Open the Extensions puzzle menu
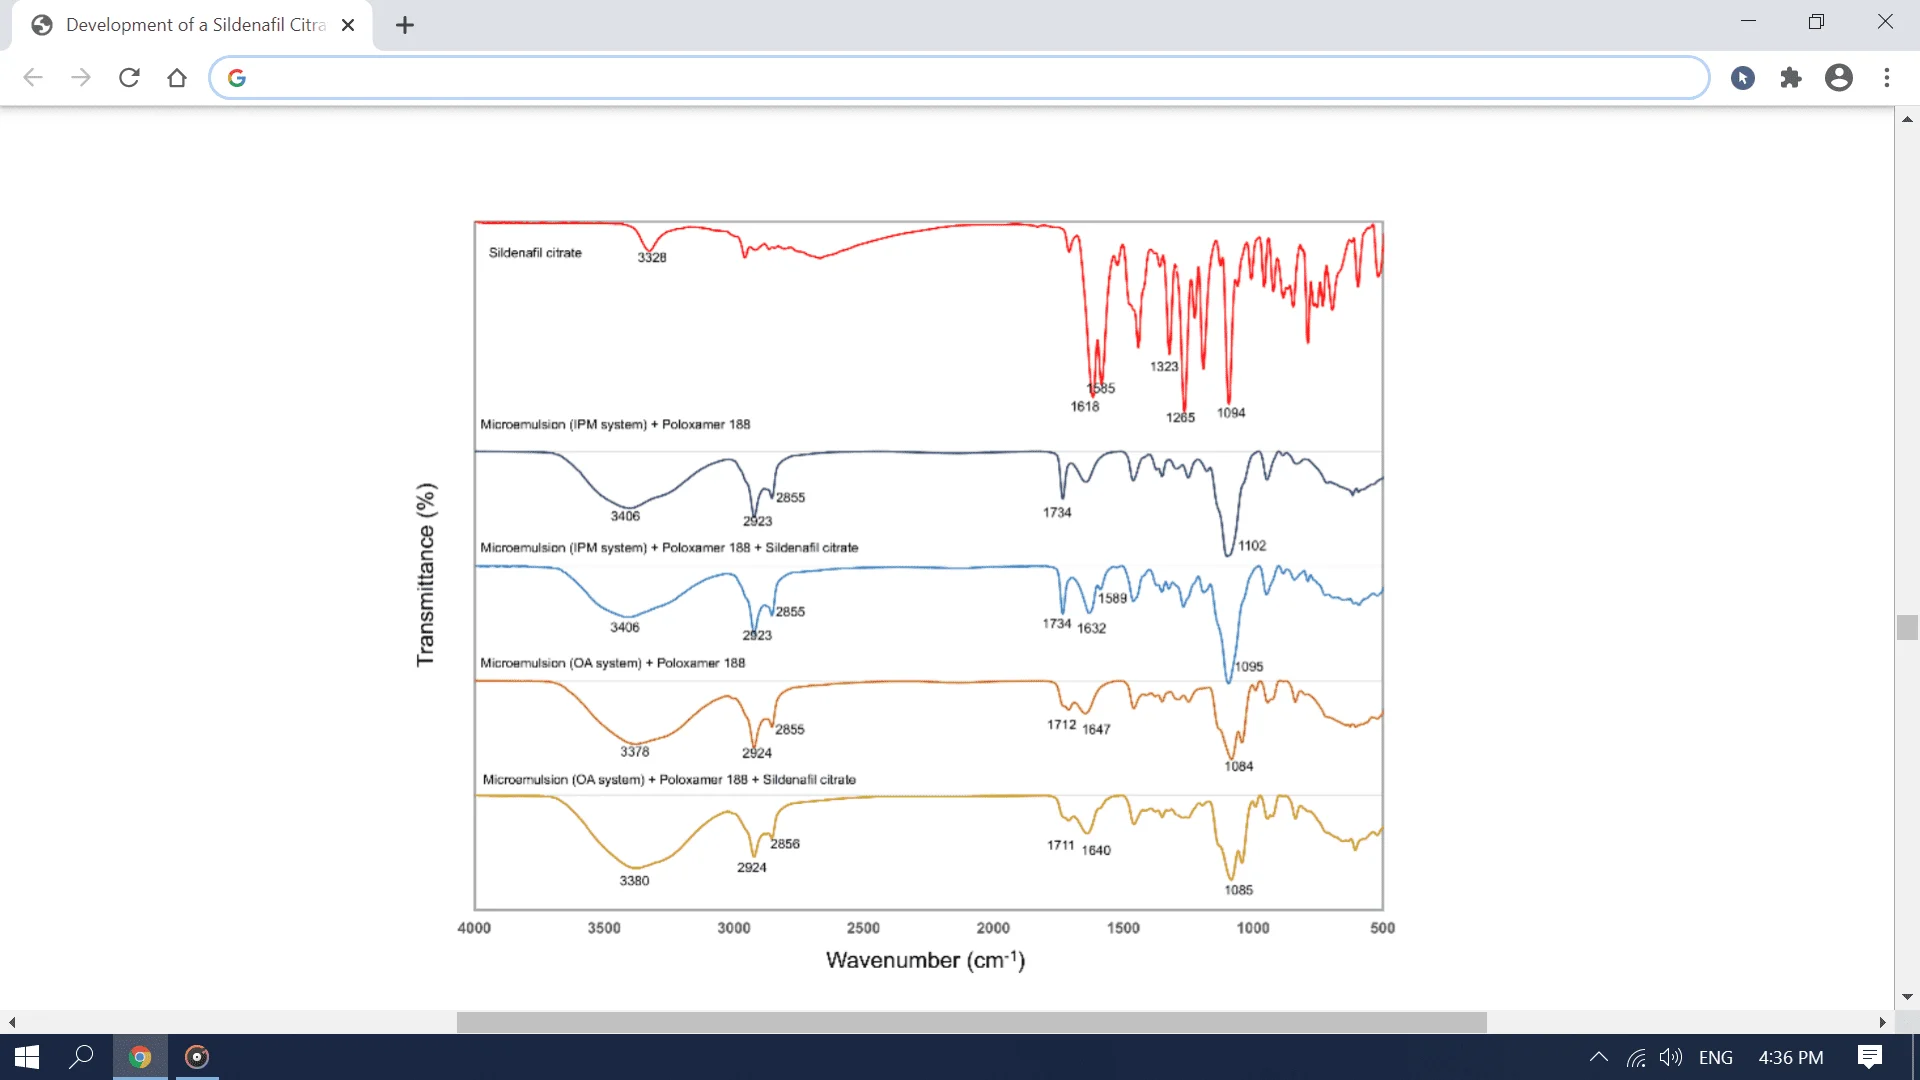 1791,78
